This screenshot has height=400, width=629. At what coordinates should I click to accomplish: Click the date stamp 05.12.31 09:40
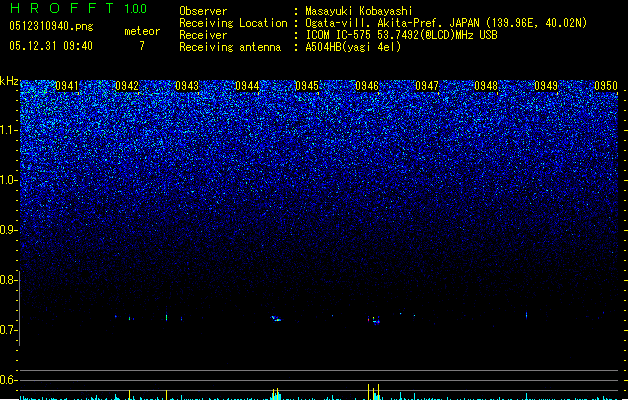coord(51,46)
